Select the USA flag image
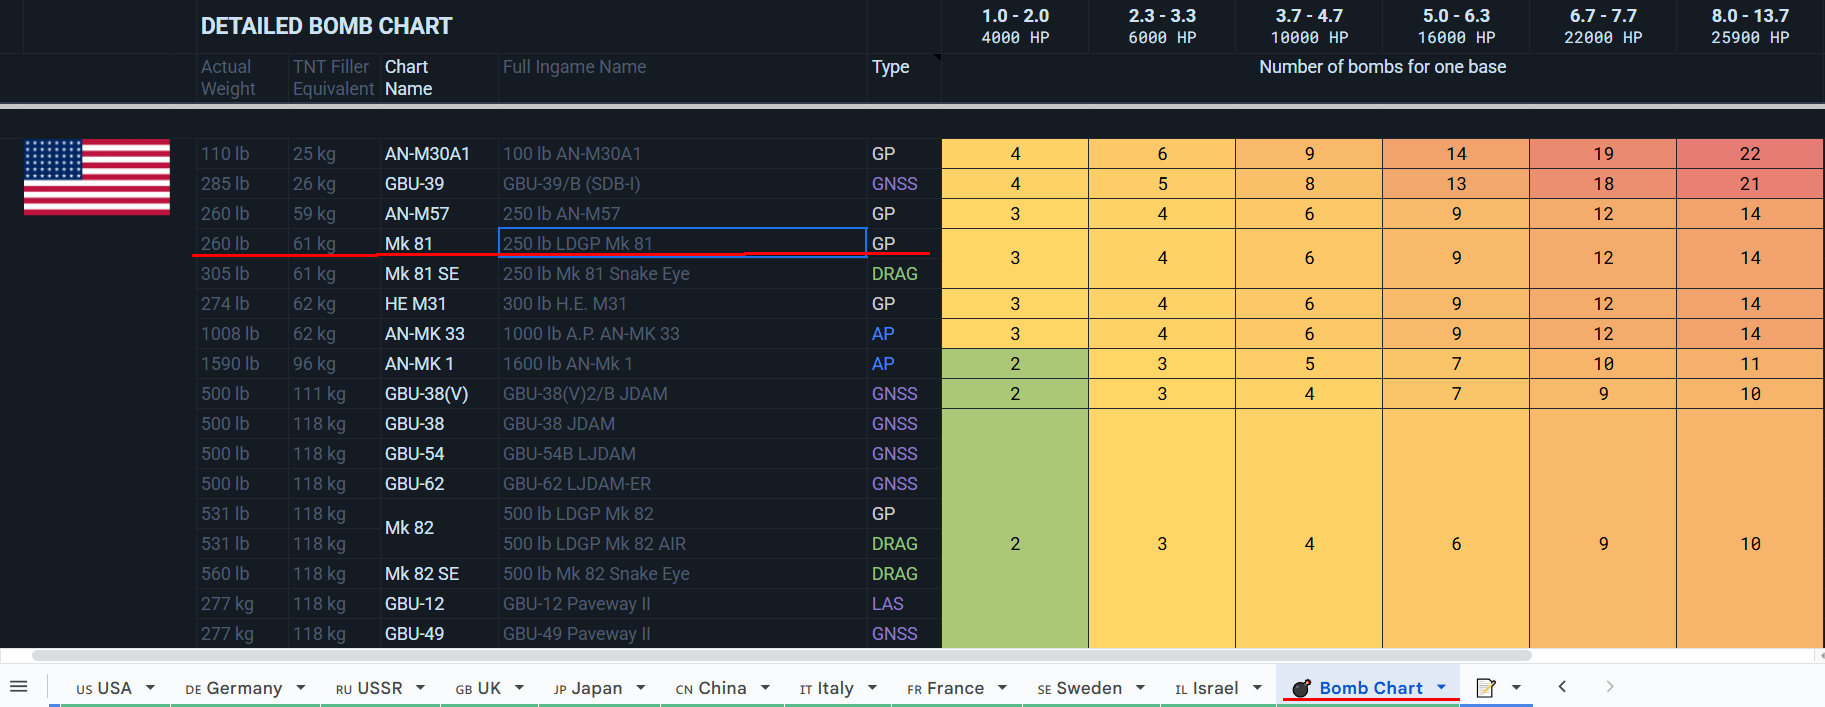 click(x=97, y=177)
